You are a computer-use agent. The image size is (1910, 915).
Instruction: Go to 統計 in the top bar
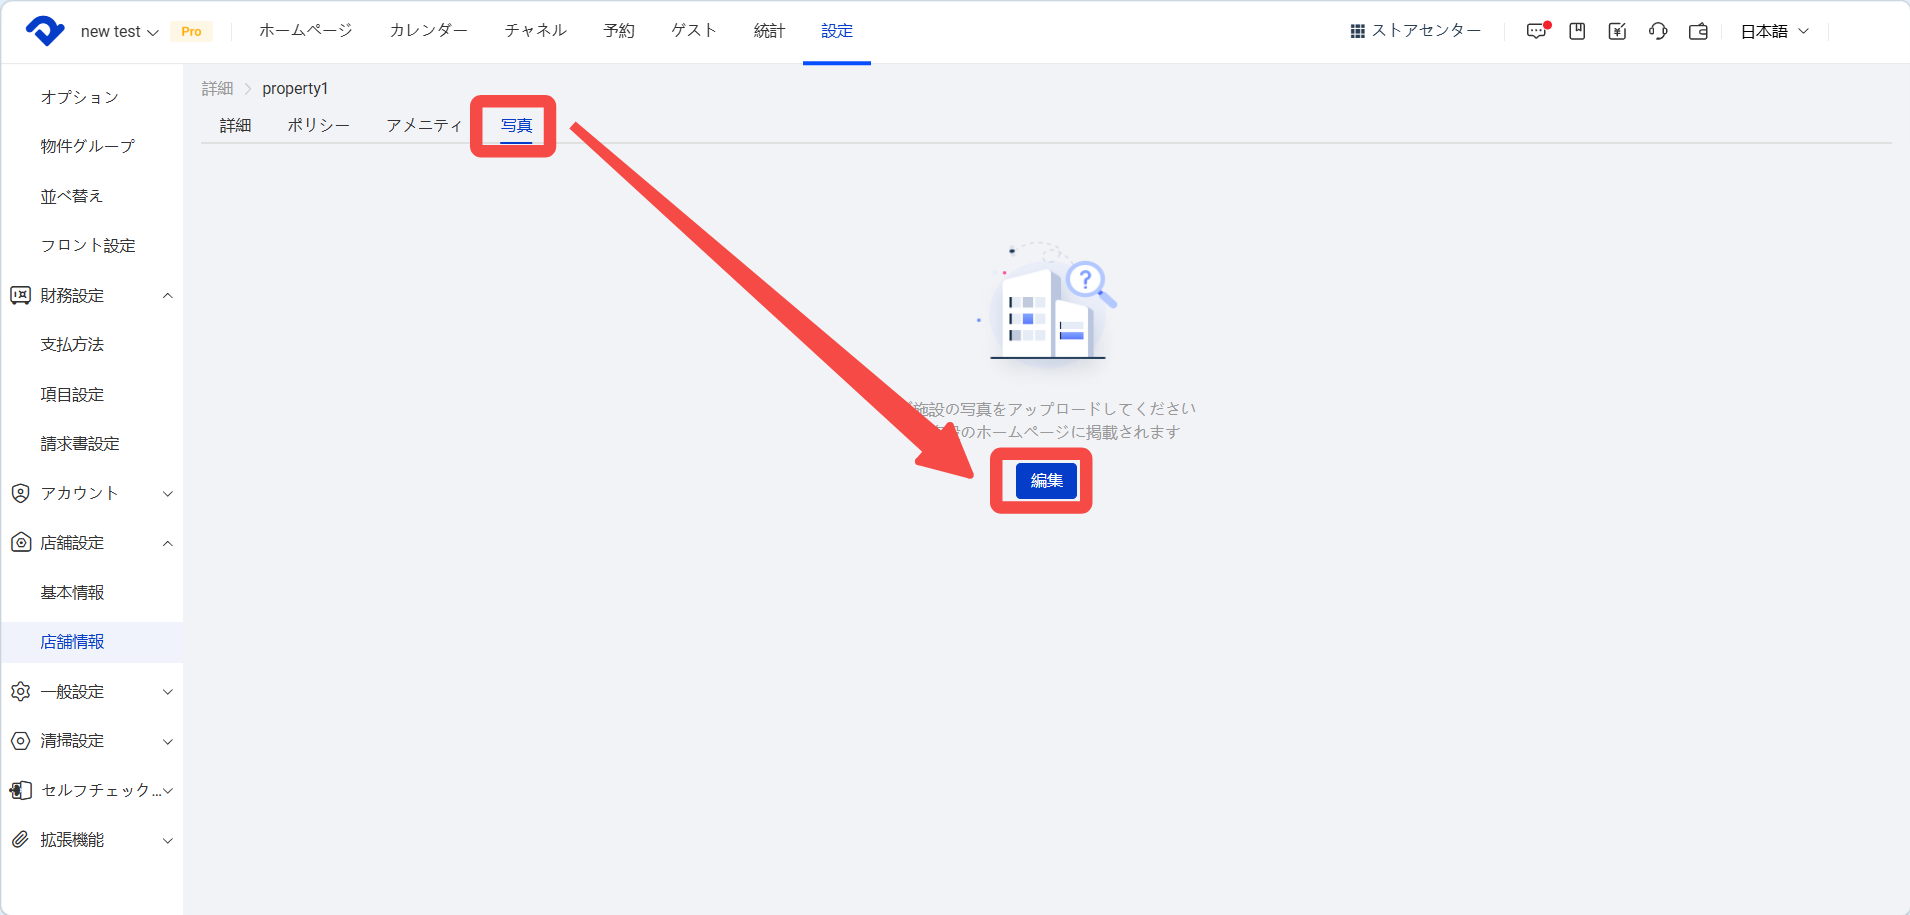(769, 31)
